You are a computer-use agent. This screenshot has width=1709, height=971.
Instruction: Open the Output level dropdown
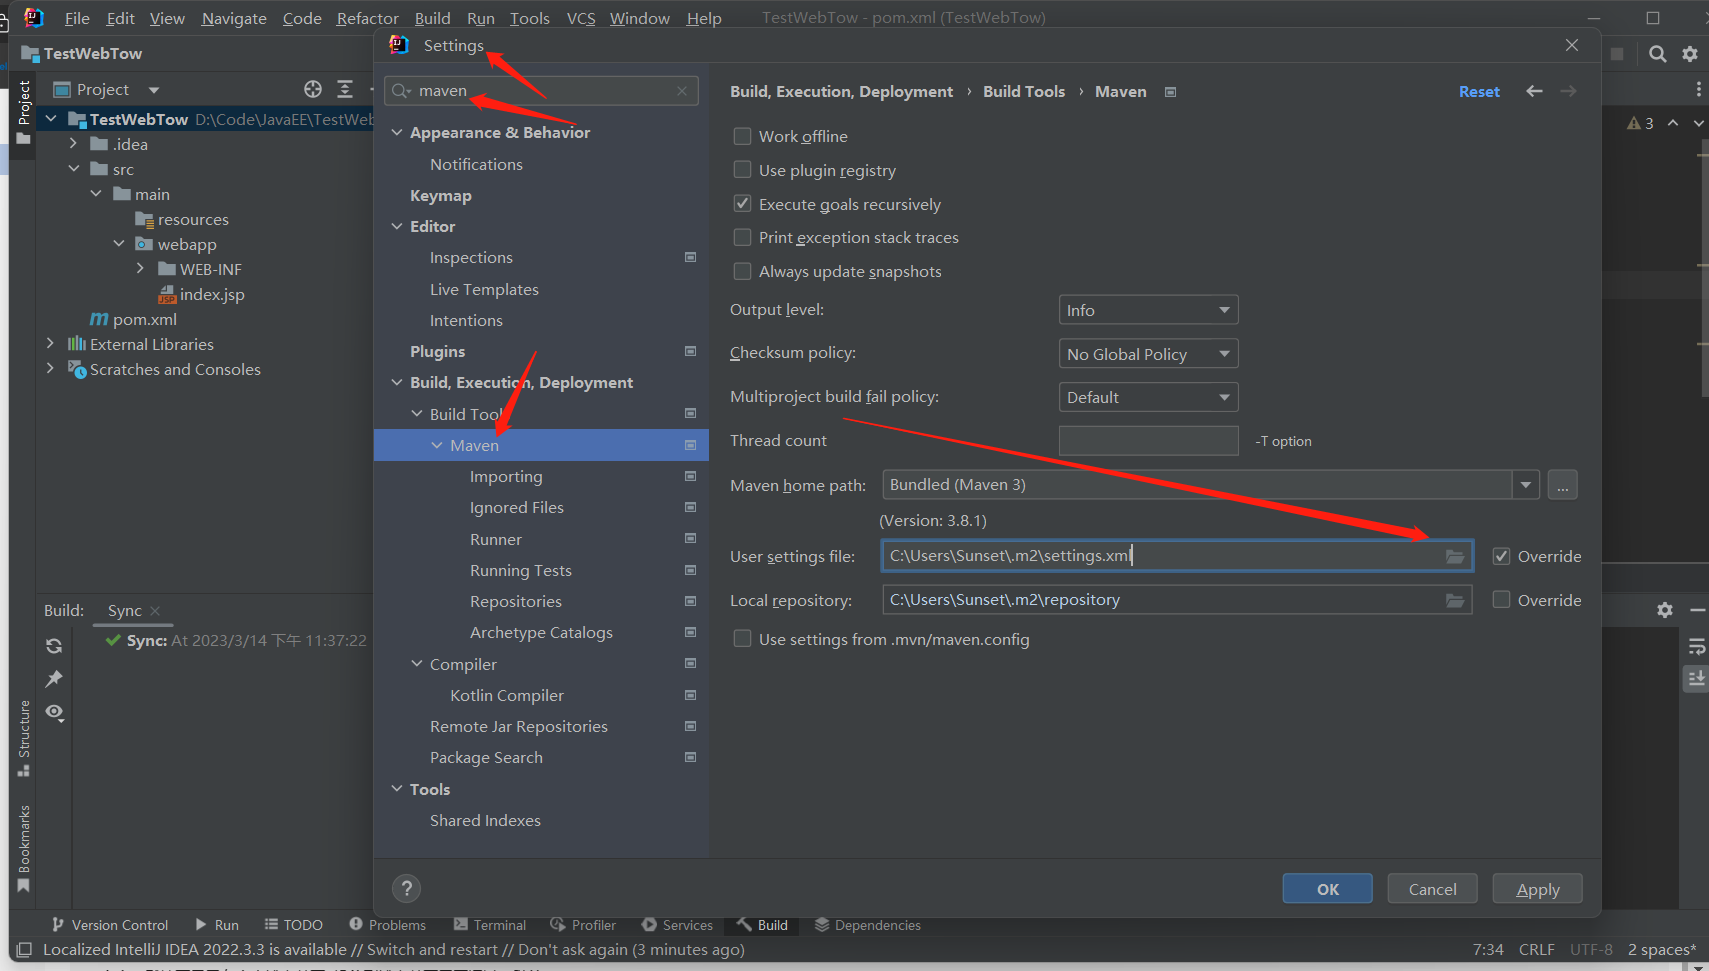(1148, 310)
